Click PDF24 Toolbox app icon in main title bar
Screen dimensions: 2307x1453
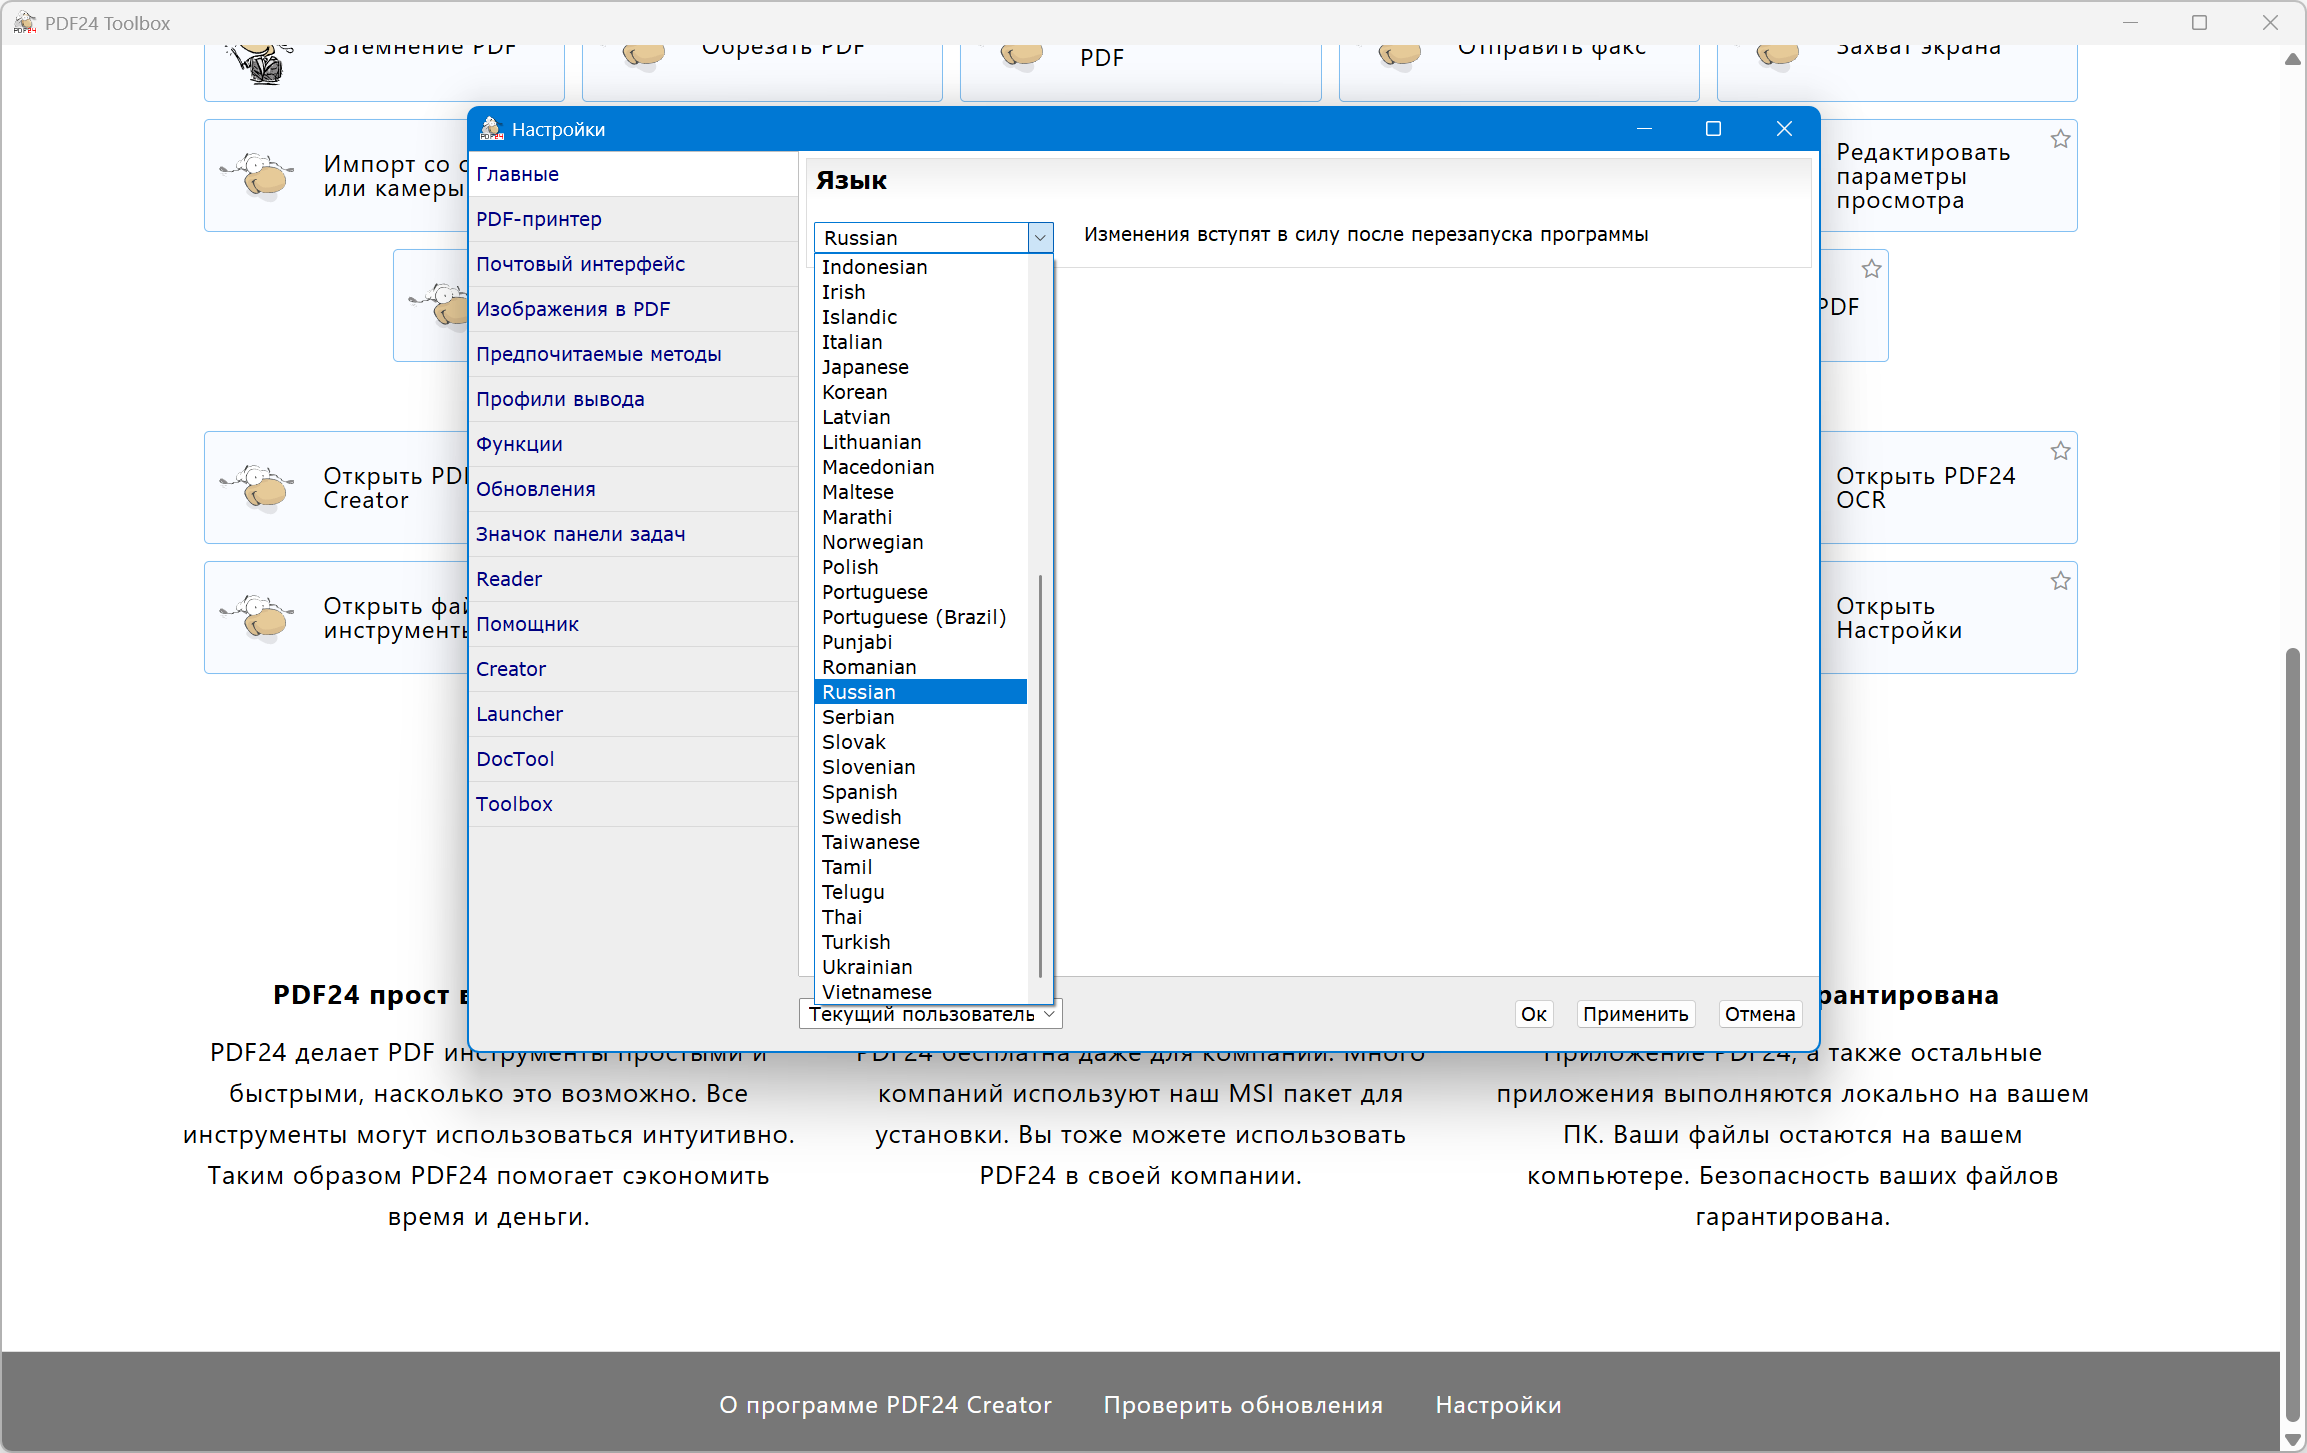pos(24,23)
